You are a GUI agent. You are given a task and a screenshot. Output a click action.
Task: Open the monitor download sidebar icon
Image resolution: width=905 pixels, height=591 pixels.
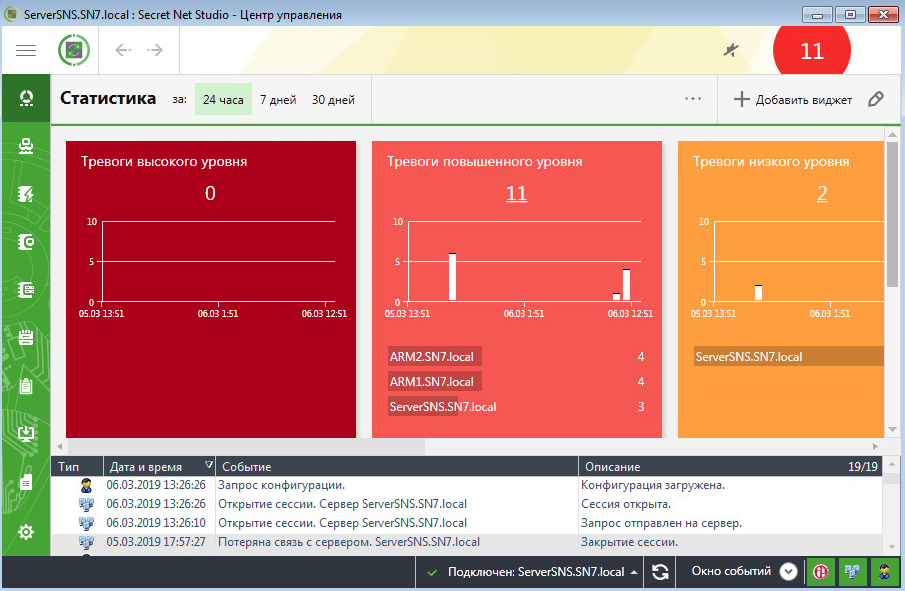26,433
